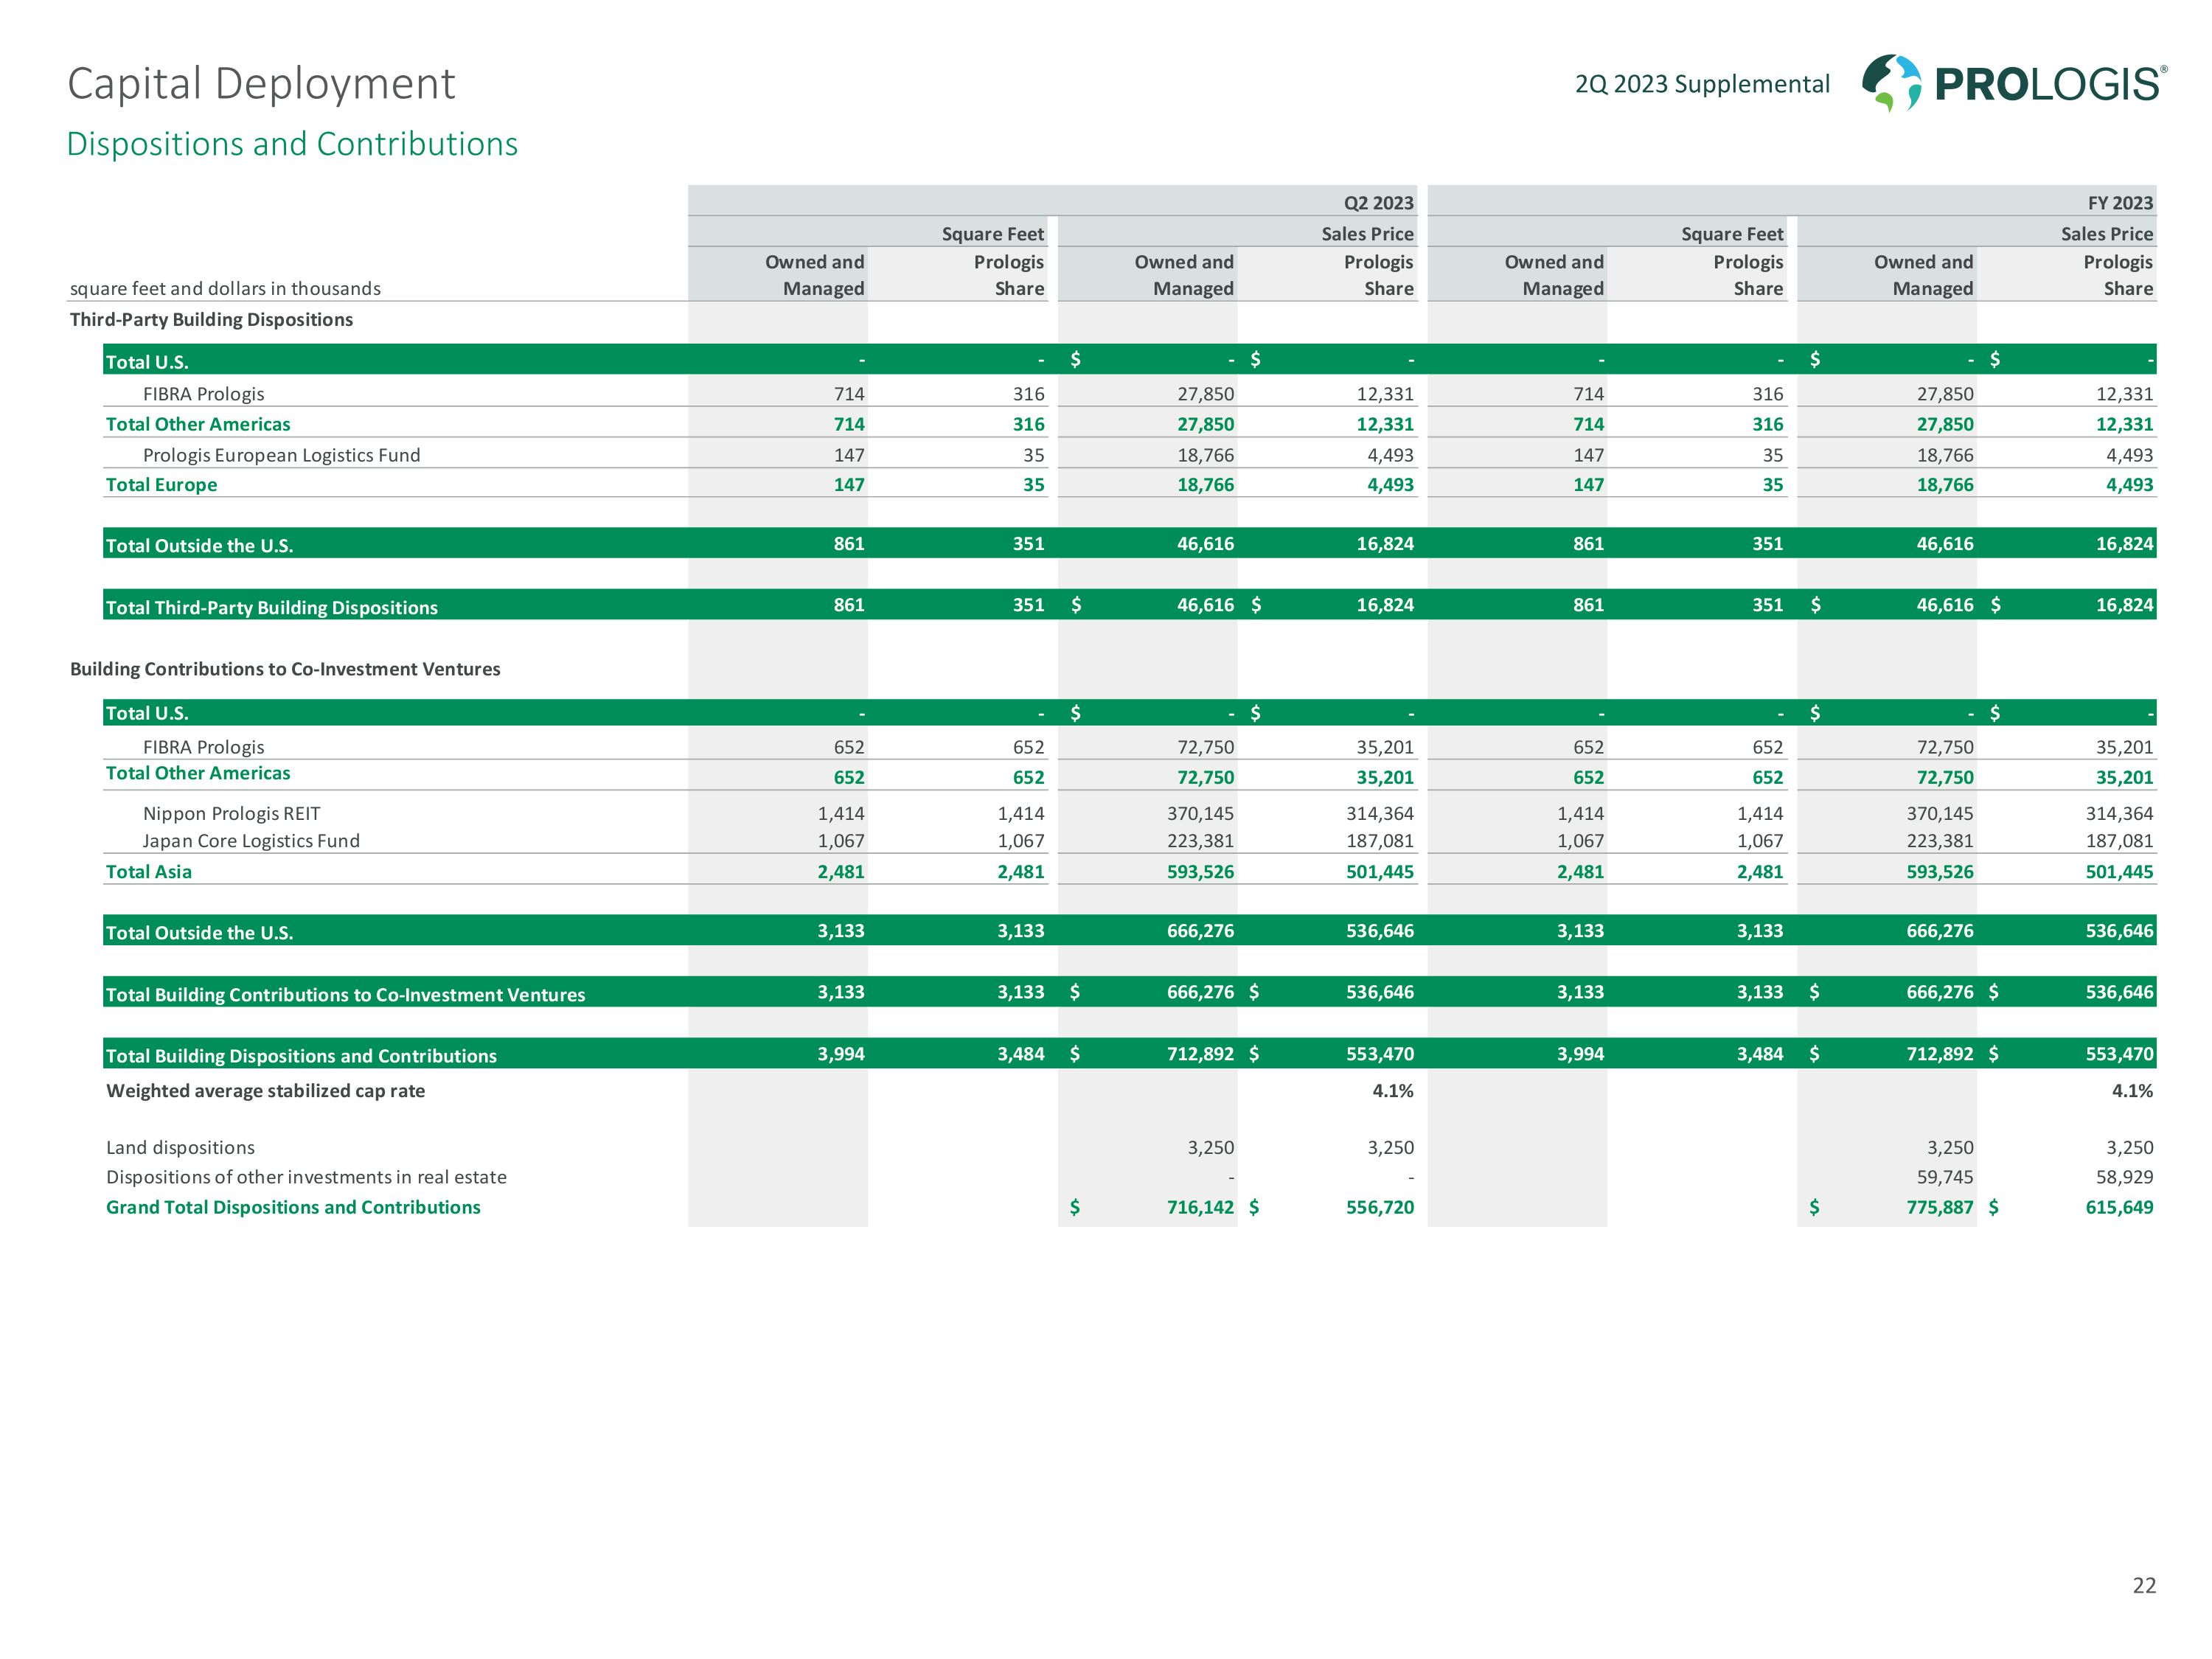The height and width of the screenshot is (1659, 2212).
Task: Click Total Building Contributions to Co-Investment Ventures bar
Action: coord(345,994)
